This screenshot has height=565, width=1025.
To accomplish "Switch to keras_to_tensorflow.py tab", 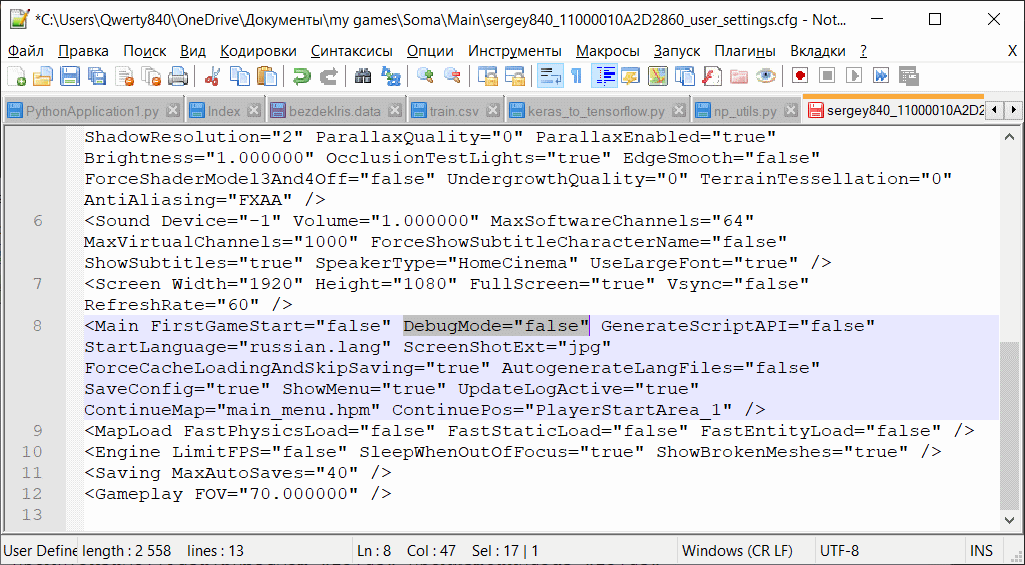I will (x=597, y=111).
